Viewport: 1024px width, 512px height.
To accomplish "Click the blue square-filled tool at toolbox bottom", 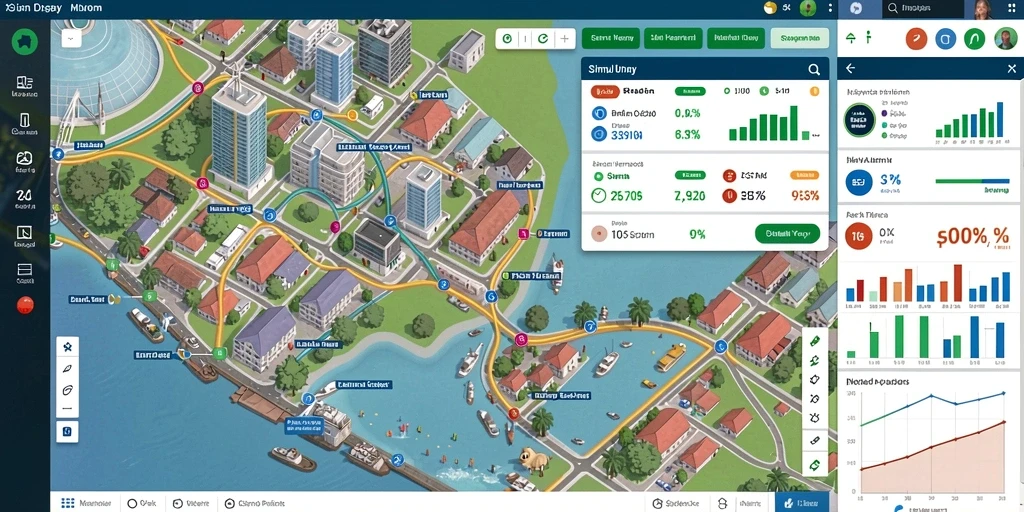I will point(67,431).
